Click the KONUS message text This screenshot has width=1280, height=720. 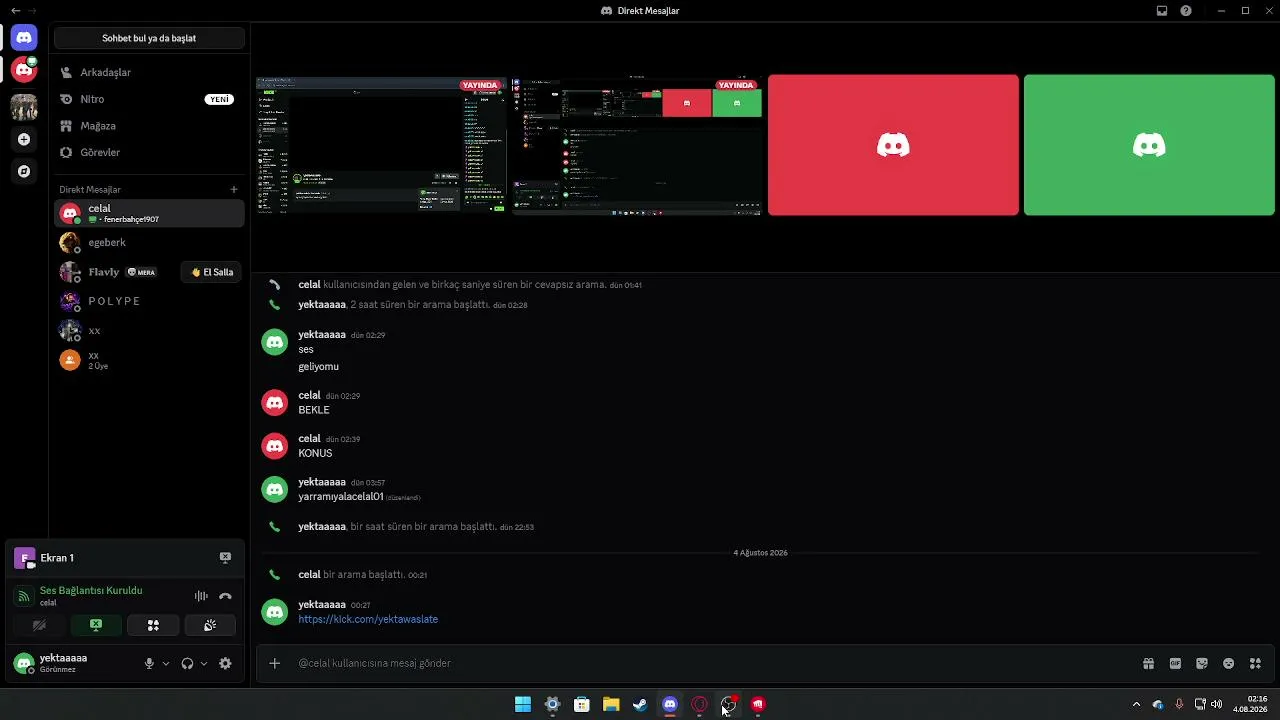(315, 453)
